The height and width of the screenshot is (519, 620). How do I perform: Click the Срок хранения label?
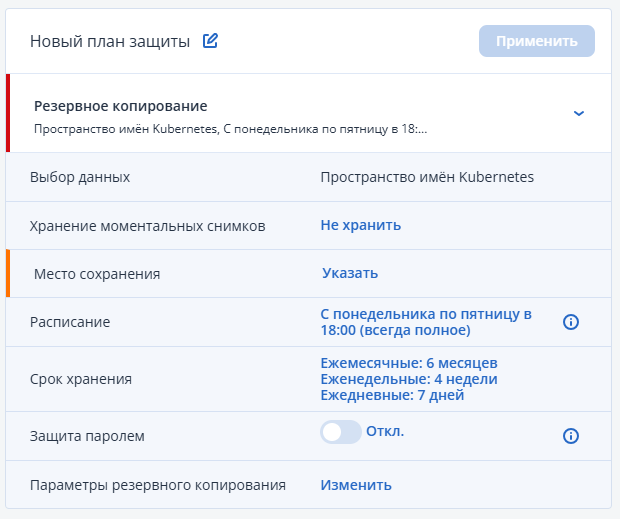pyautogui.click(x=81, y=379)
